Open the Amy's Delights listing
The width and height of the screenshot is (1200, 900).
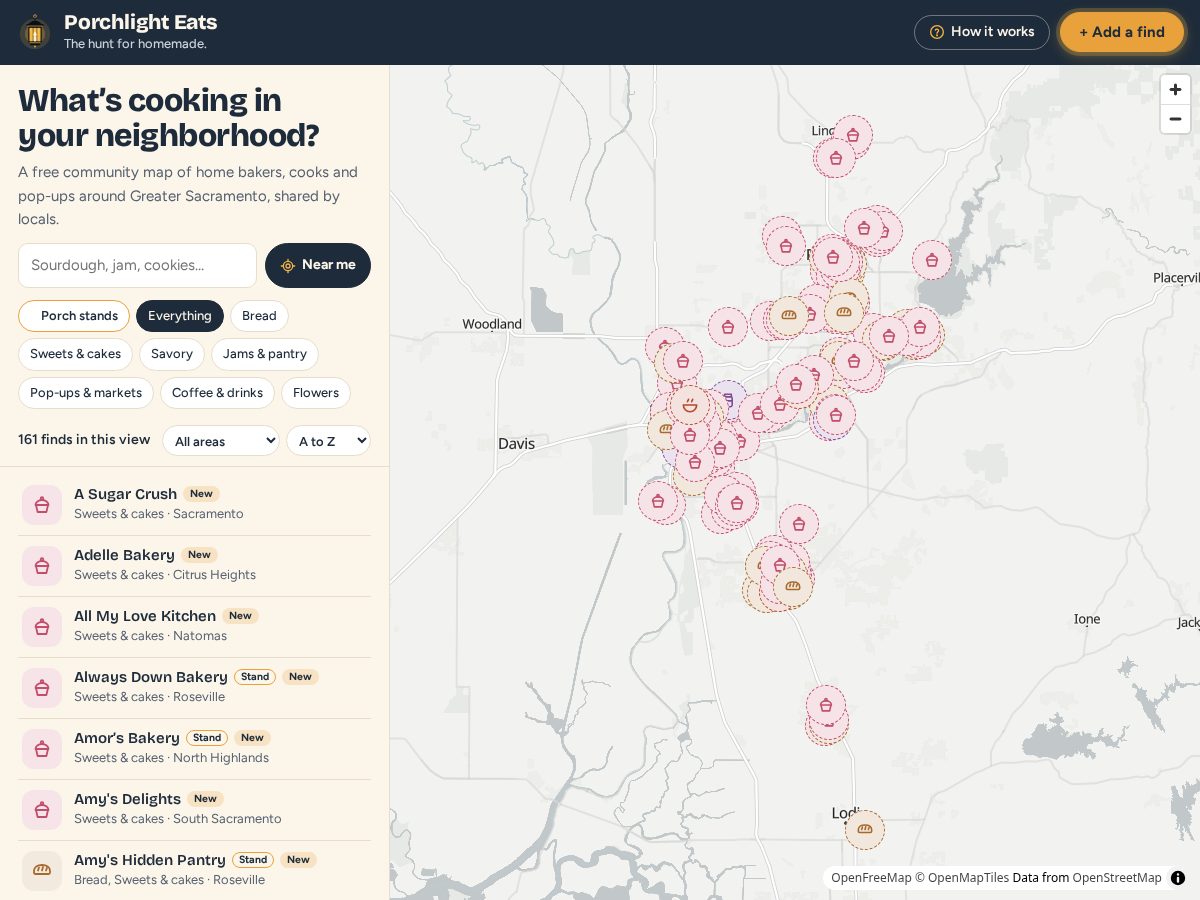coord(194,809)
